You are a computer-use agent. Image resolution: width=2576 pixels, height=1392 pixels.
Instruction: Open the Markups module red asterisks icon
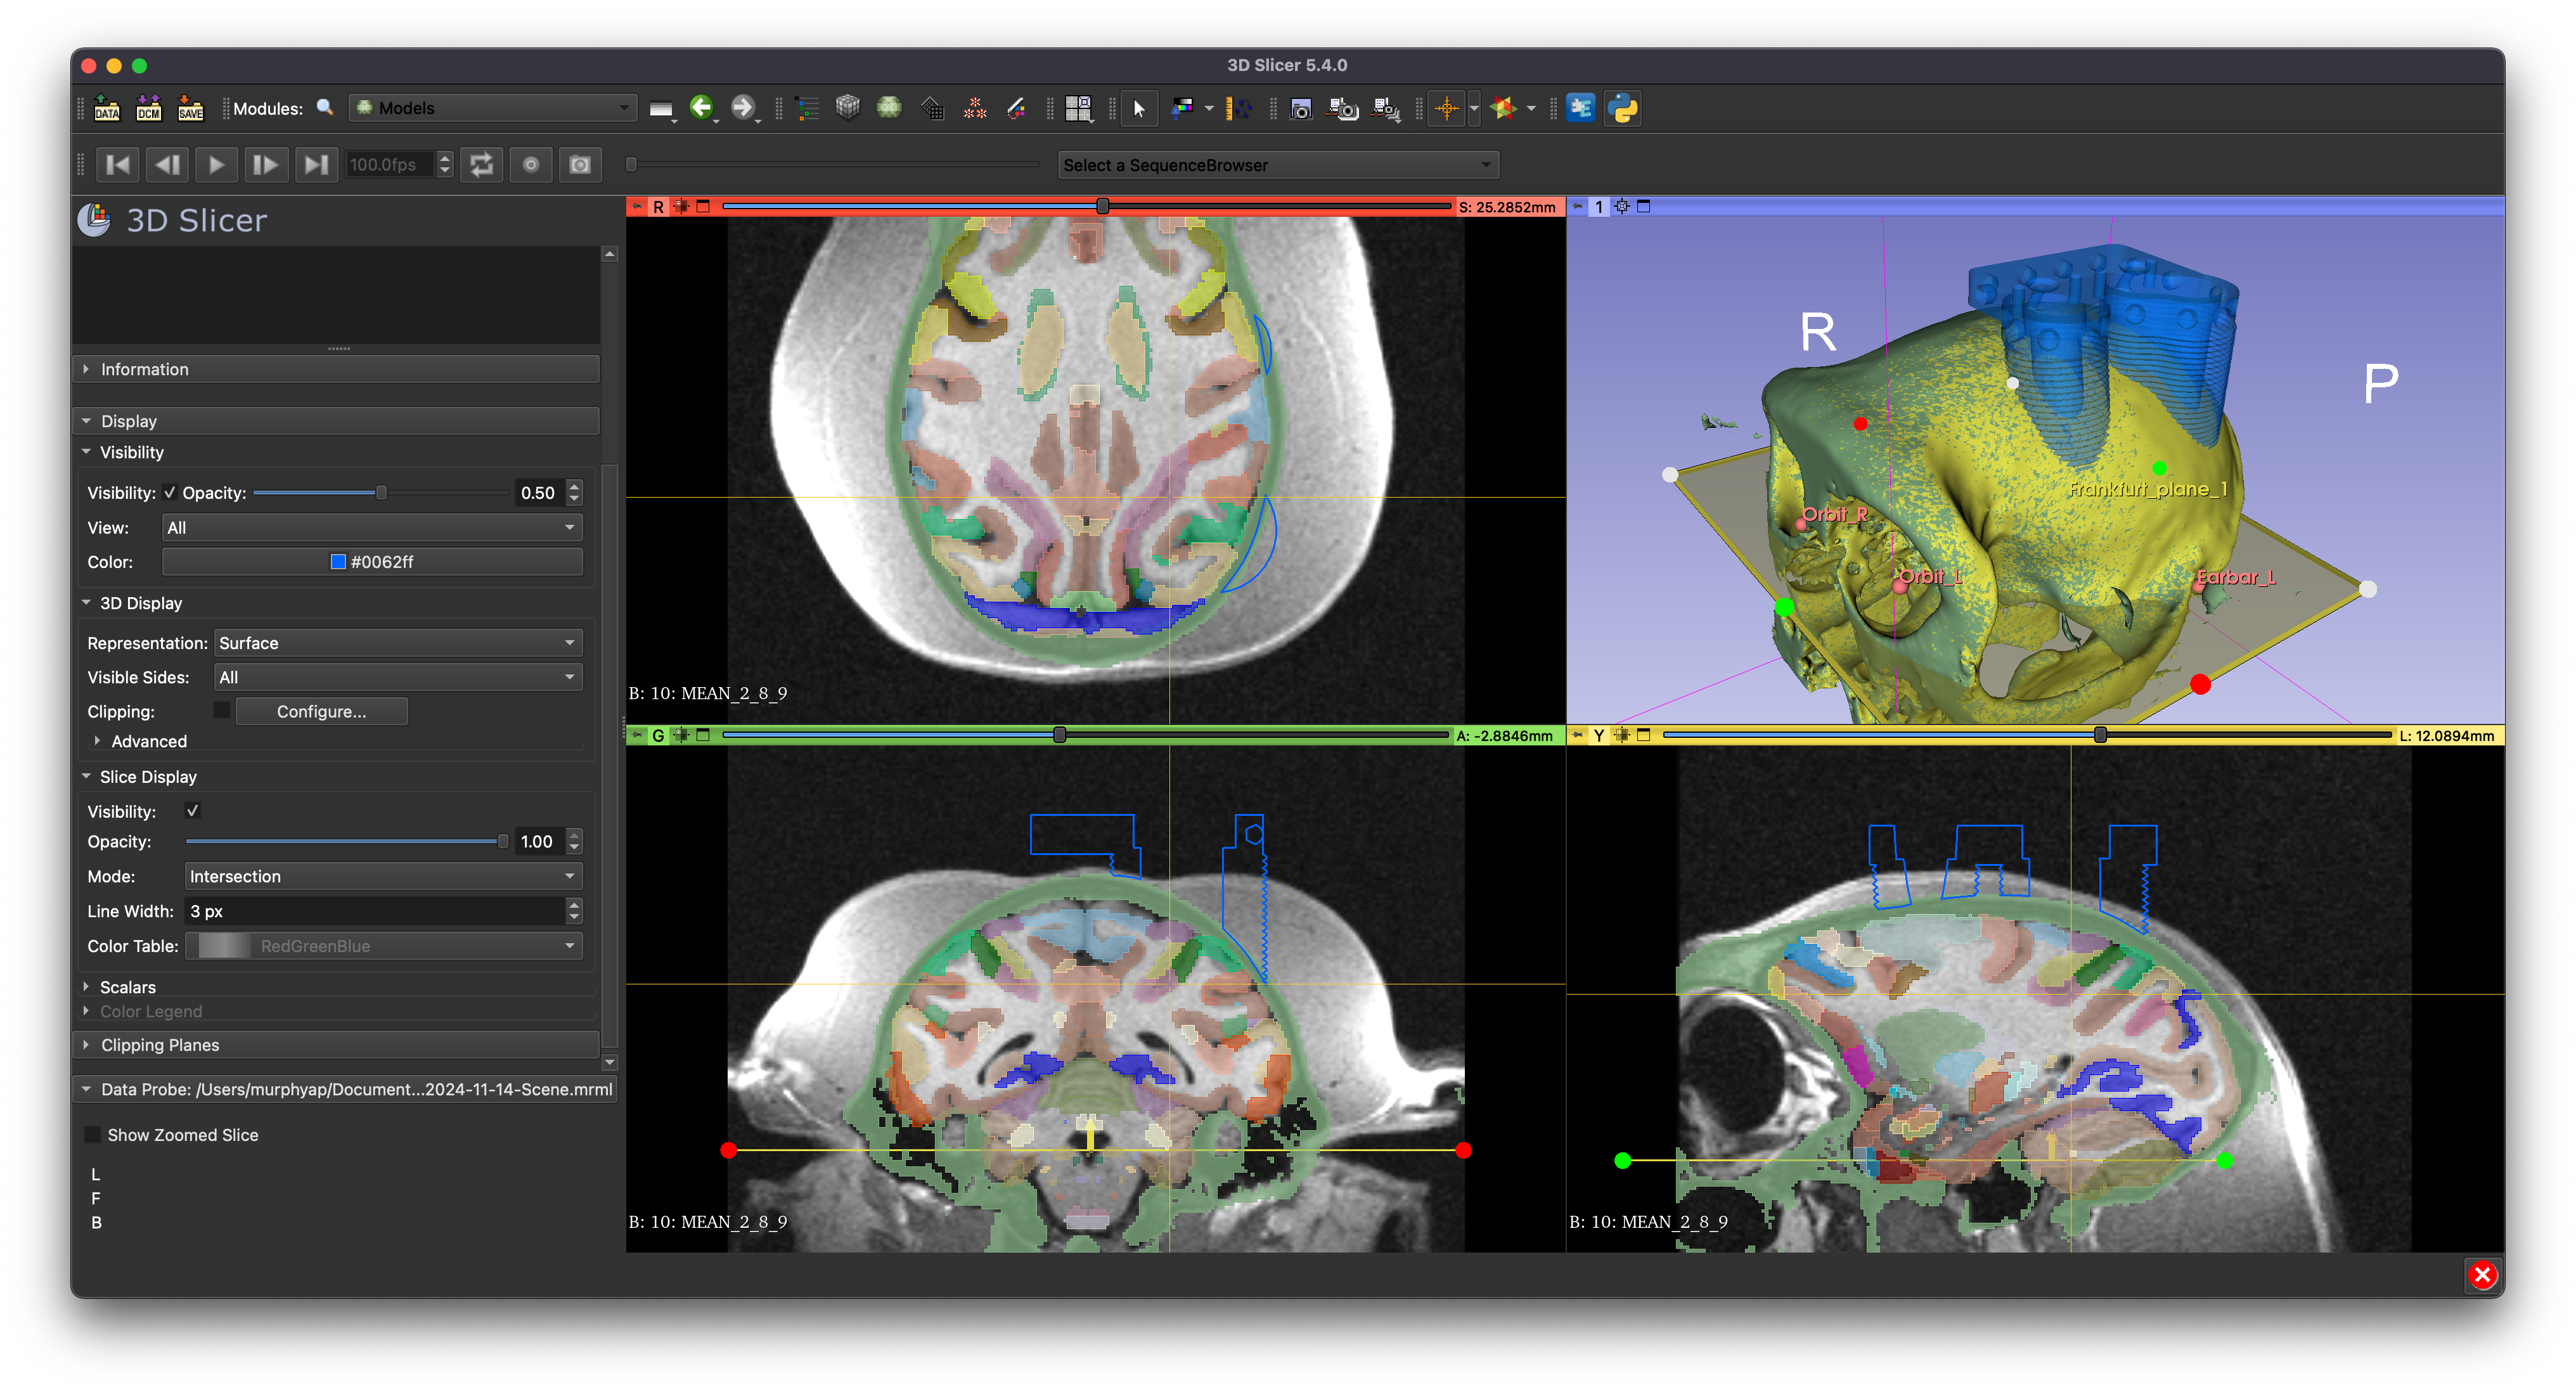pos(974,108)
